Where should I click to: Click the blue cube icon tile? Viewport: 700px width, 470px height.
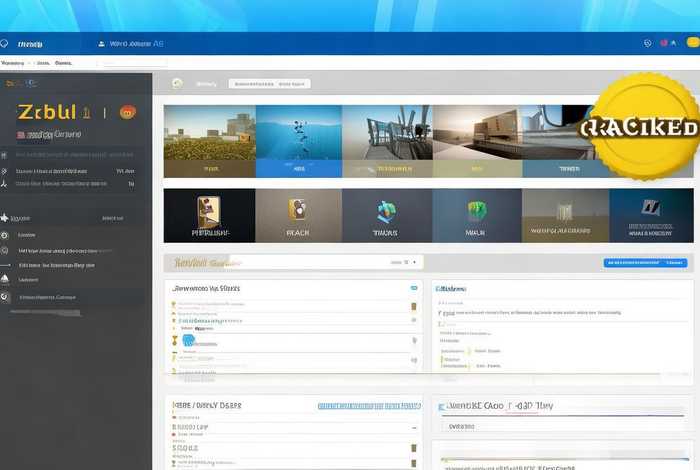coord(387,210)
